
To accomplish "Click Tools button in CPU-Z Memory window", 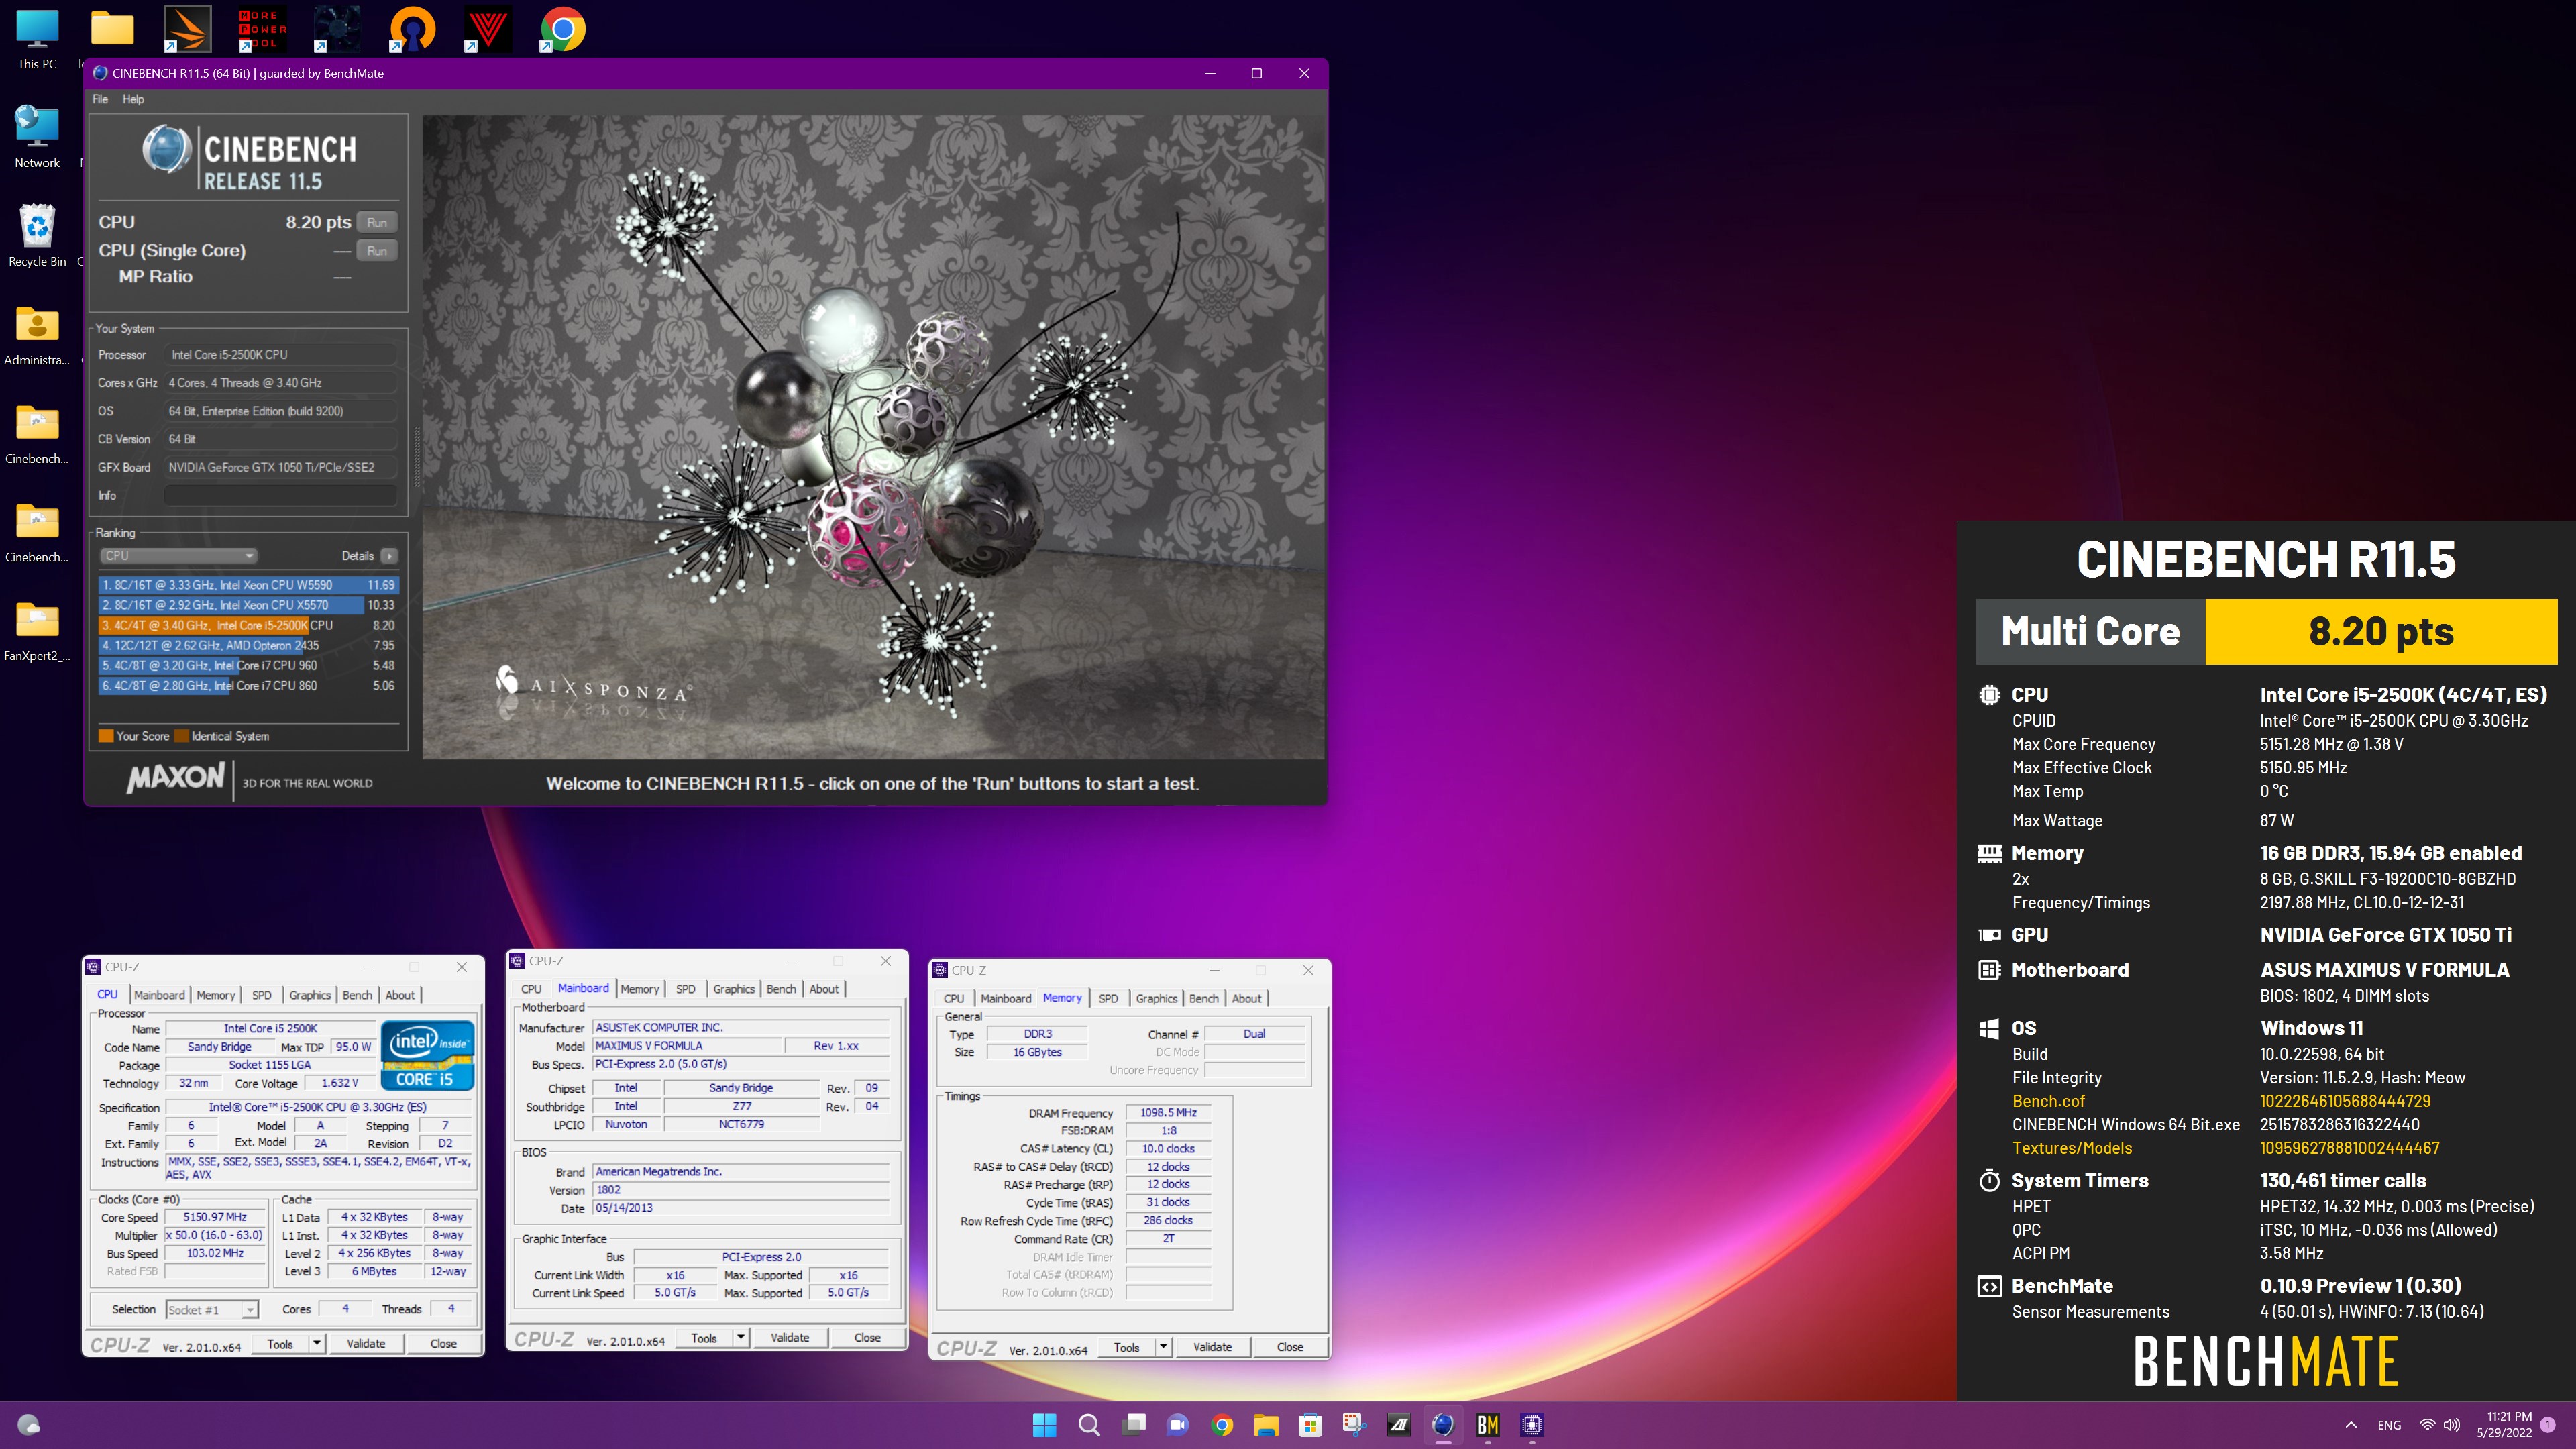I will (1126, 1347).
